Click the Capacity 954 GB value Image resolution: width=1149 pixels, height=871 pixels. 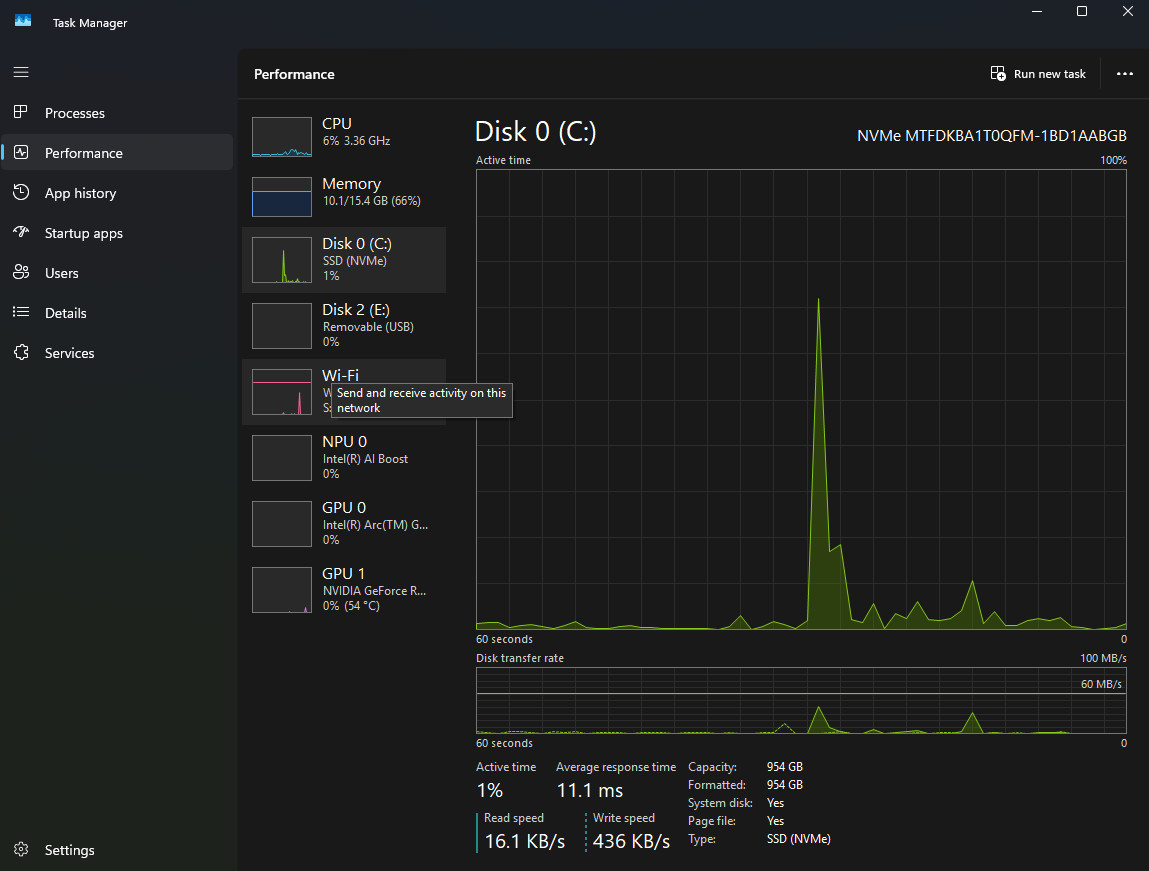(785, 766)
